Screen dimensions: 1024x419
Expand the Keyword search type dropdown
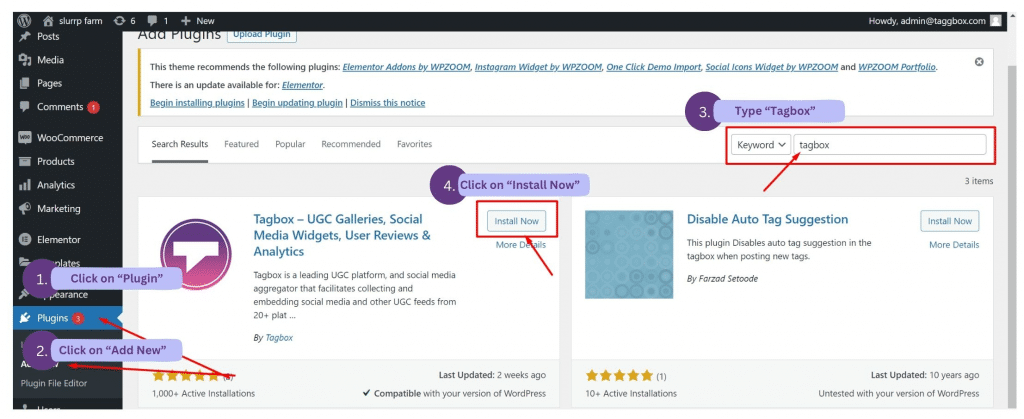(761, 145)
